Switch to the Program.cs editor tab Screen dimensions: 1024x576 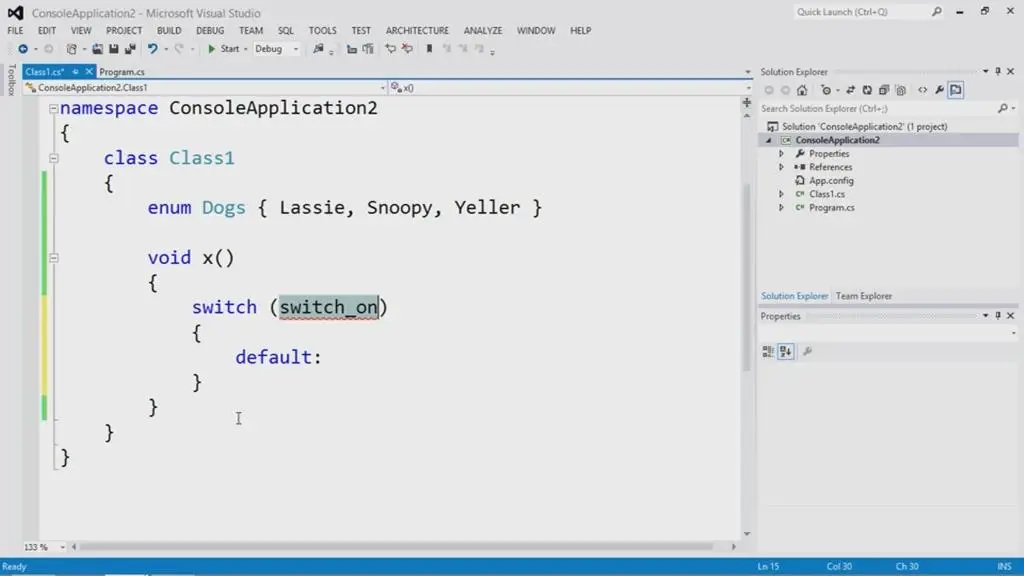[x=122, y=72]
